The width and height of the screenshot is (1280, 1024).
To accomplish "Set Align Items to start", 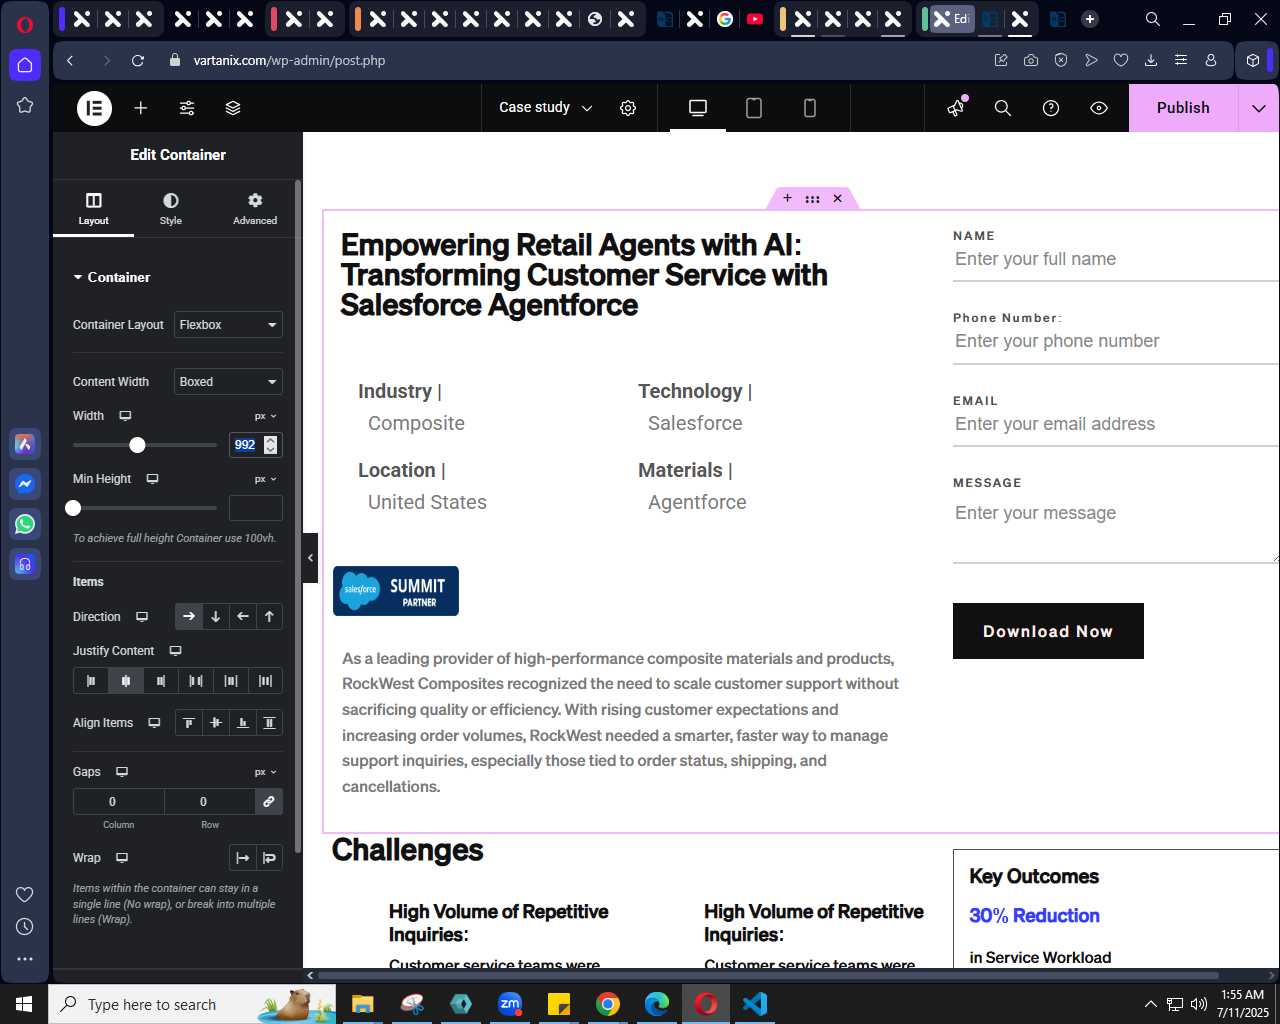I will click(x=189, y=723).
